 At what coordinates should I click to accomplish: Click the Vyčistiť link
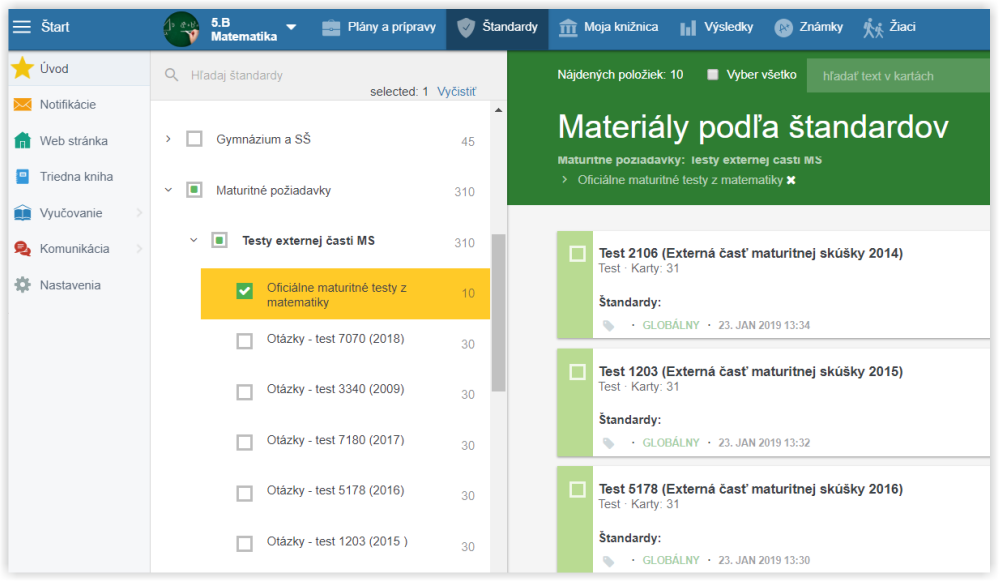click(456, 92)
